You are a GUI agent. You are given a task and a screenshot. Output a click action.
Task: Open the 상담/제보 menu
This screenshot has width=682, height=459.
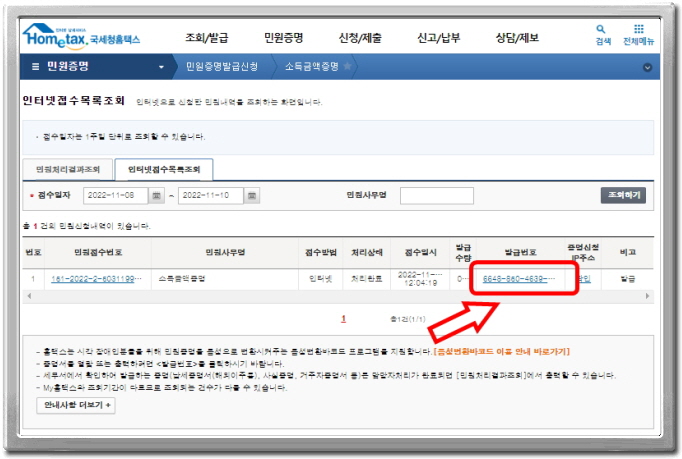[517, 38]
